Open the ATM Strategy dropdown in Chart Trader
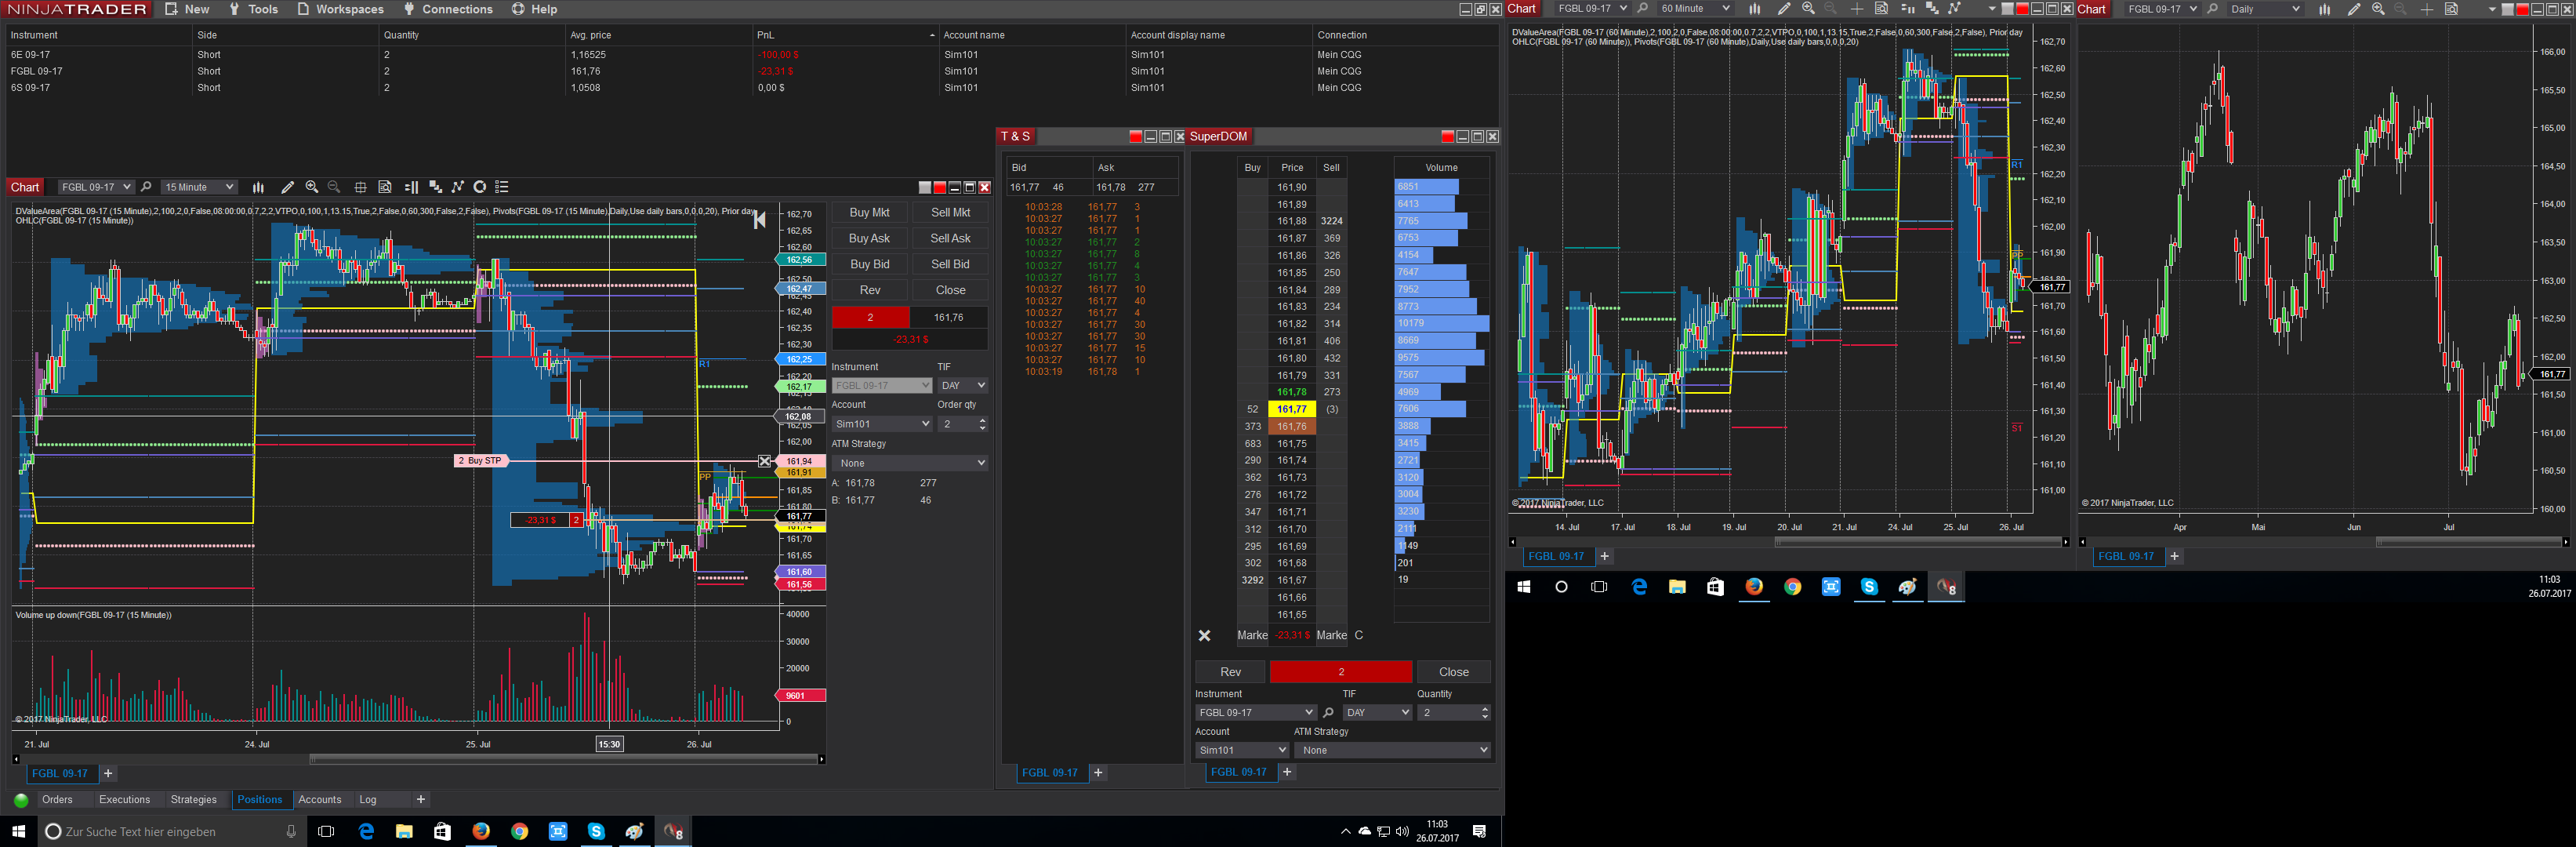Image resolution: width=2576 pixels, height=847 pixels. click(x=909, y=463)
